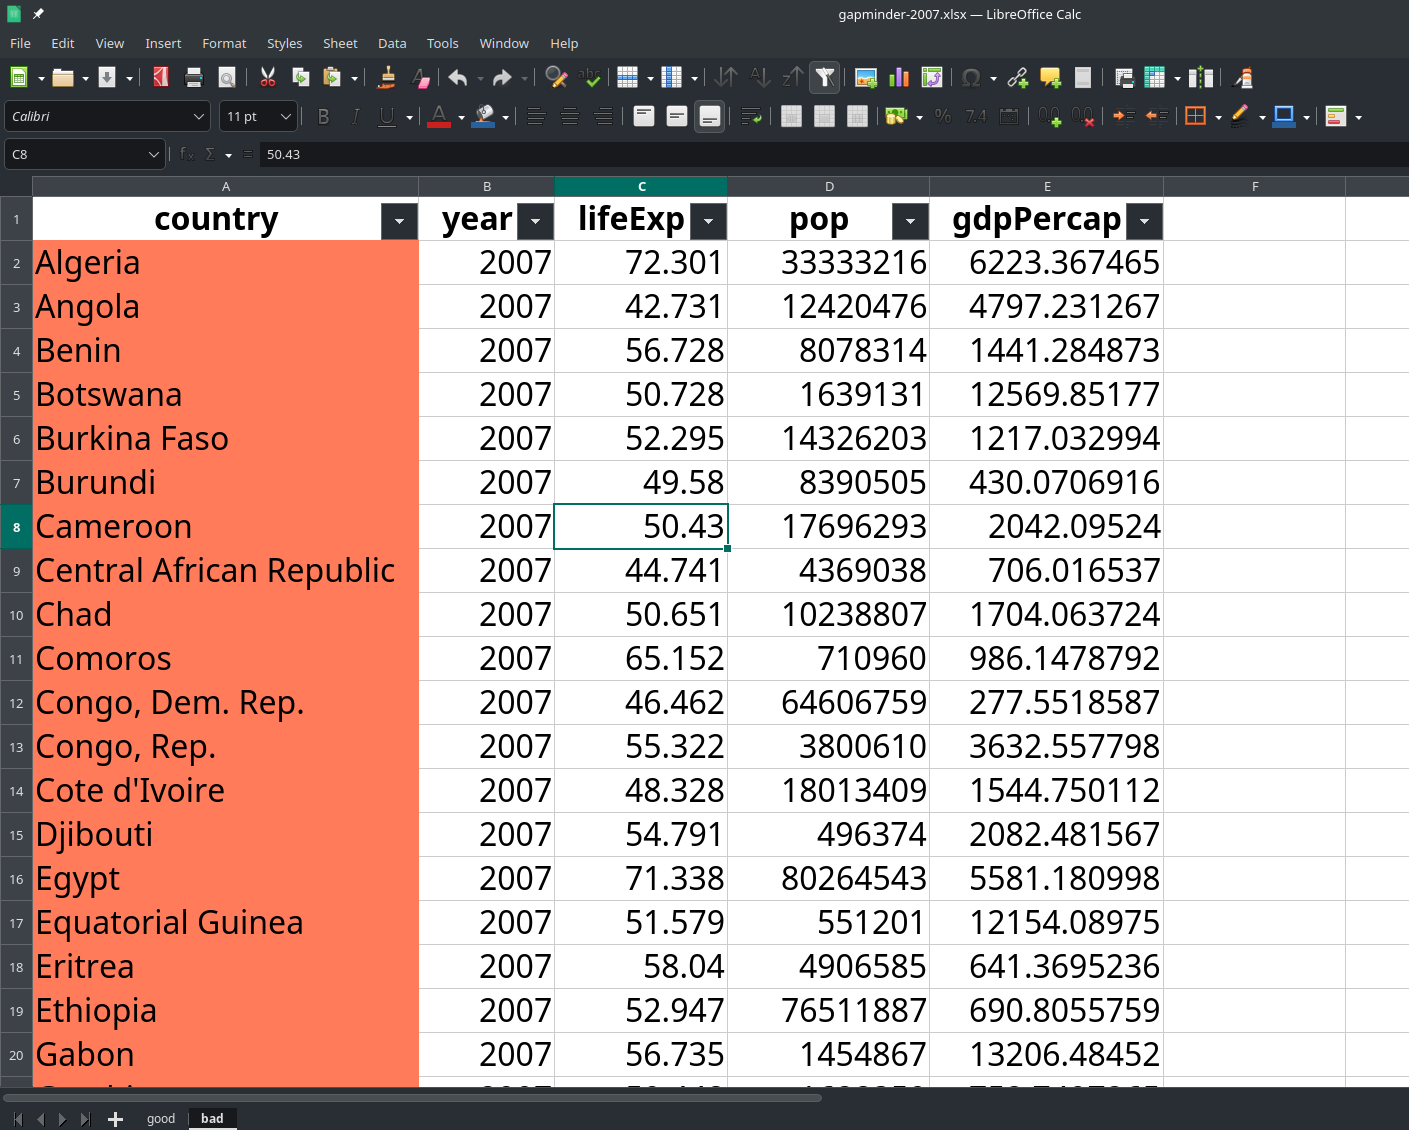Click the Sum (sigma) function button

click(x=211, y=154)
